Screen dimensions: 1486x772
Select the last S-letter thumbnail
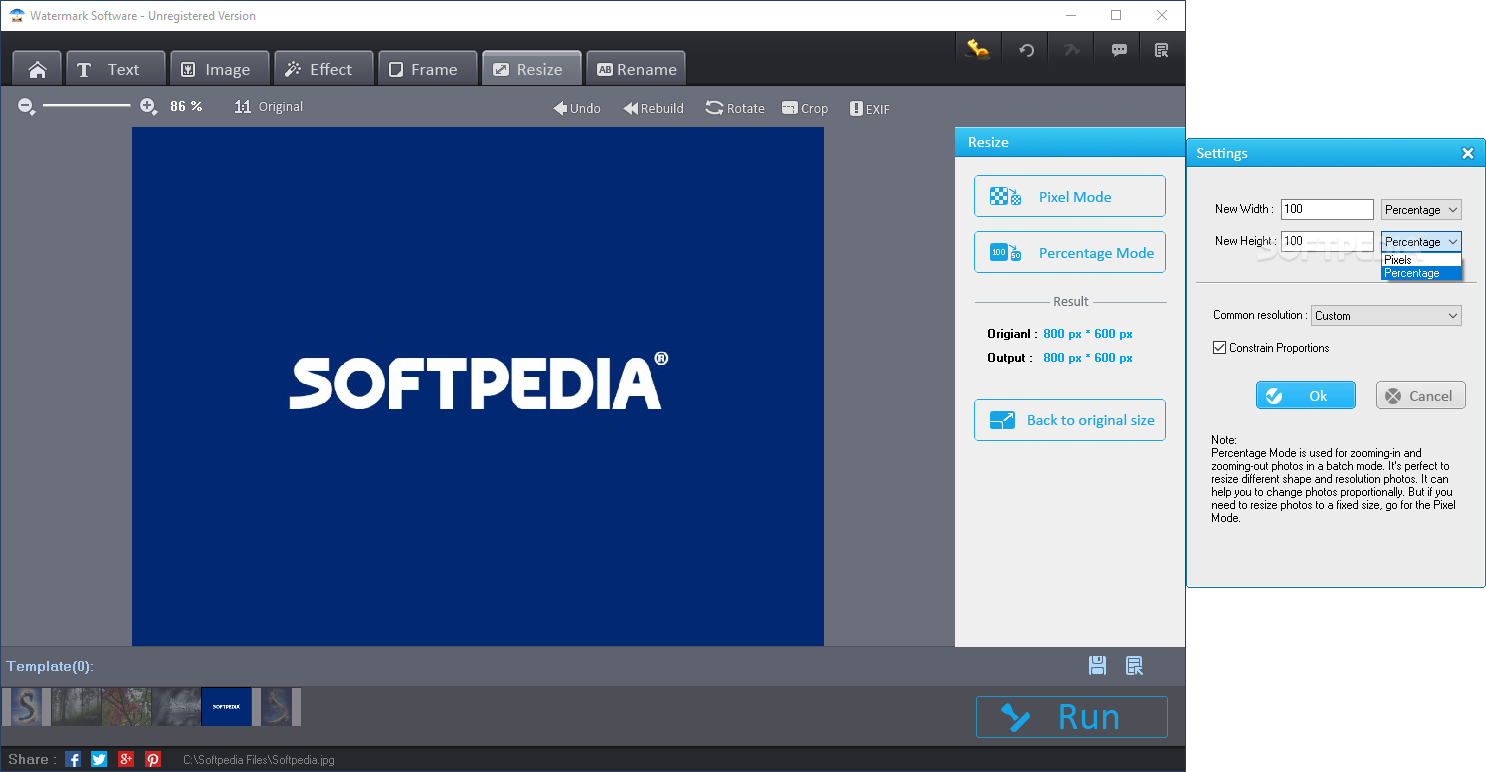[x=277, y=706]
